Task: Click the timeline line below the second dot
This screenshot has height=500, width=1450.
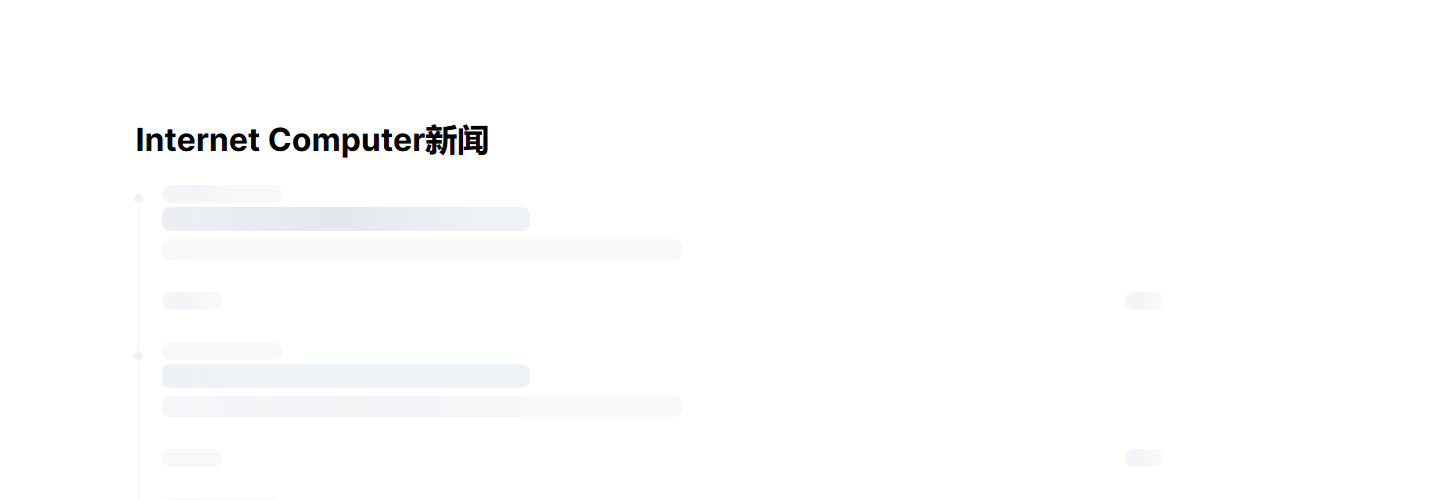Action: tap(138, 430)
